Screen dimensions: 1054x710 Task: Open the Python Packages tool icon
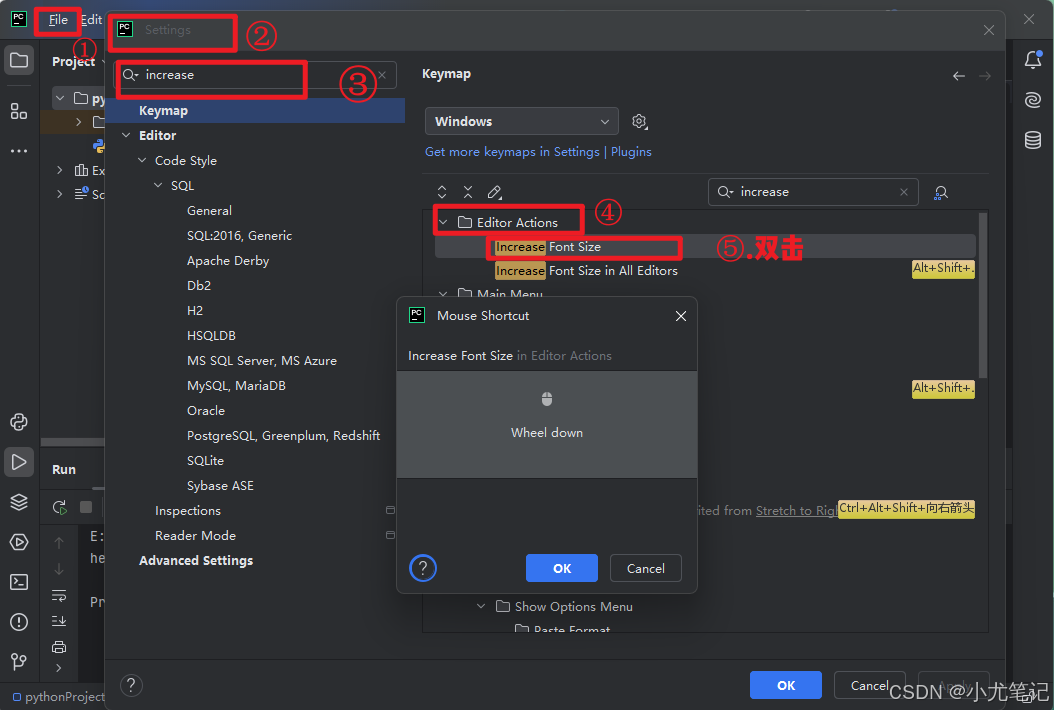coord(19,422)
